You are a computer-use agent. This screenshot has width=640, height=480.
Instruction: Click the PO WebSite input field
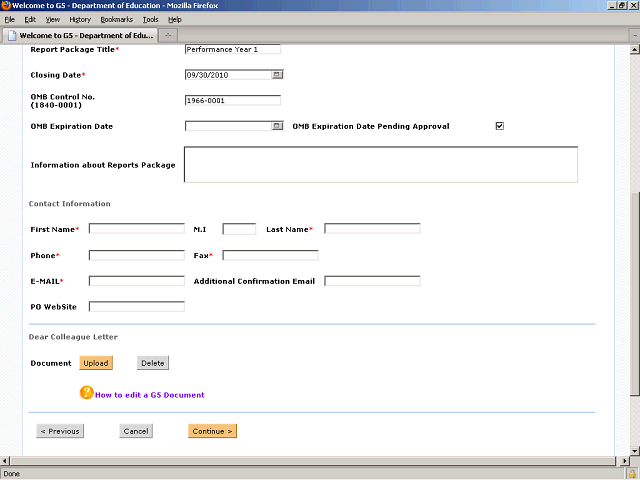click(137, 307)
